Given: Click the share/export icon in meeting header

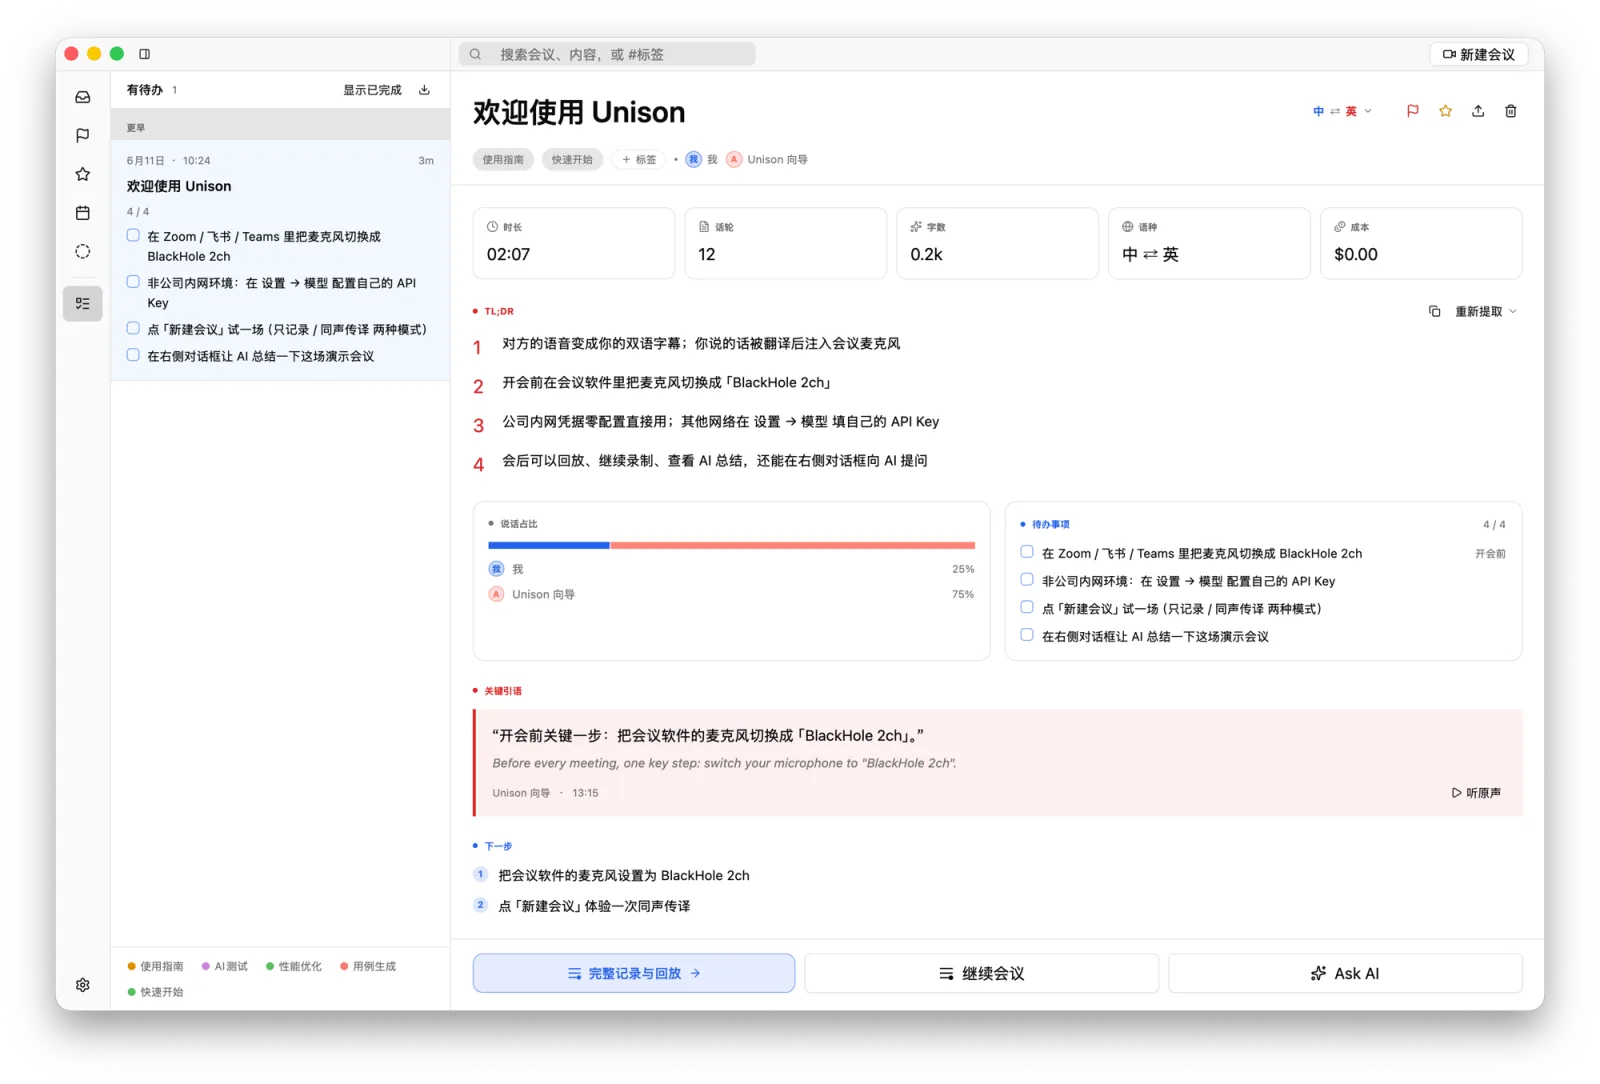Looking at the screenshot, I should point(1478,111).
